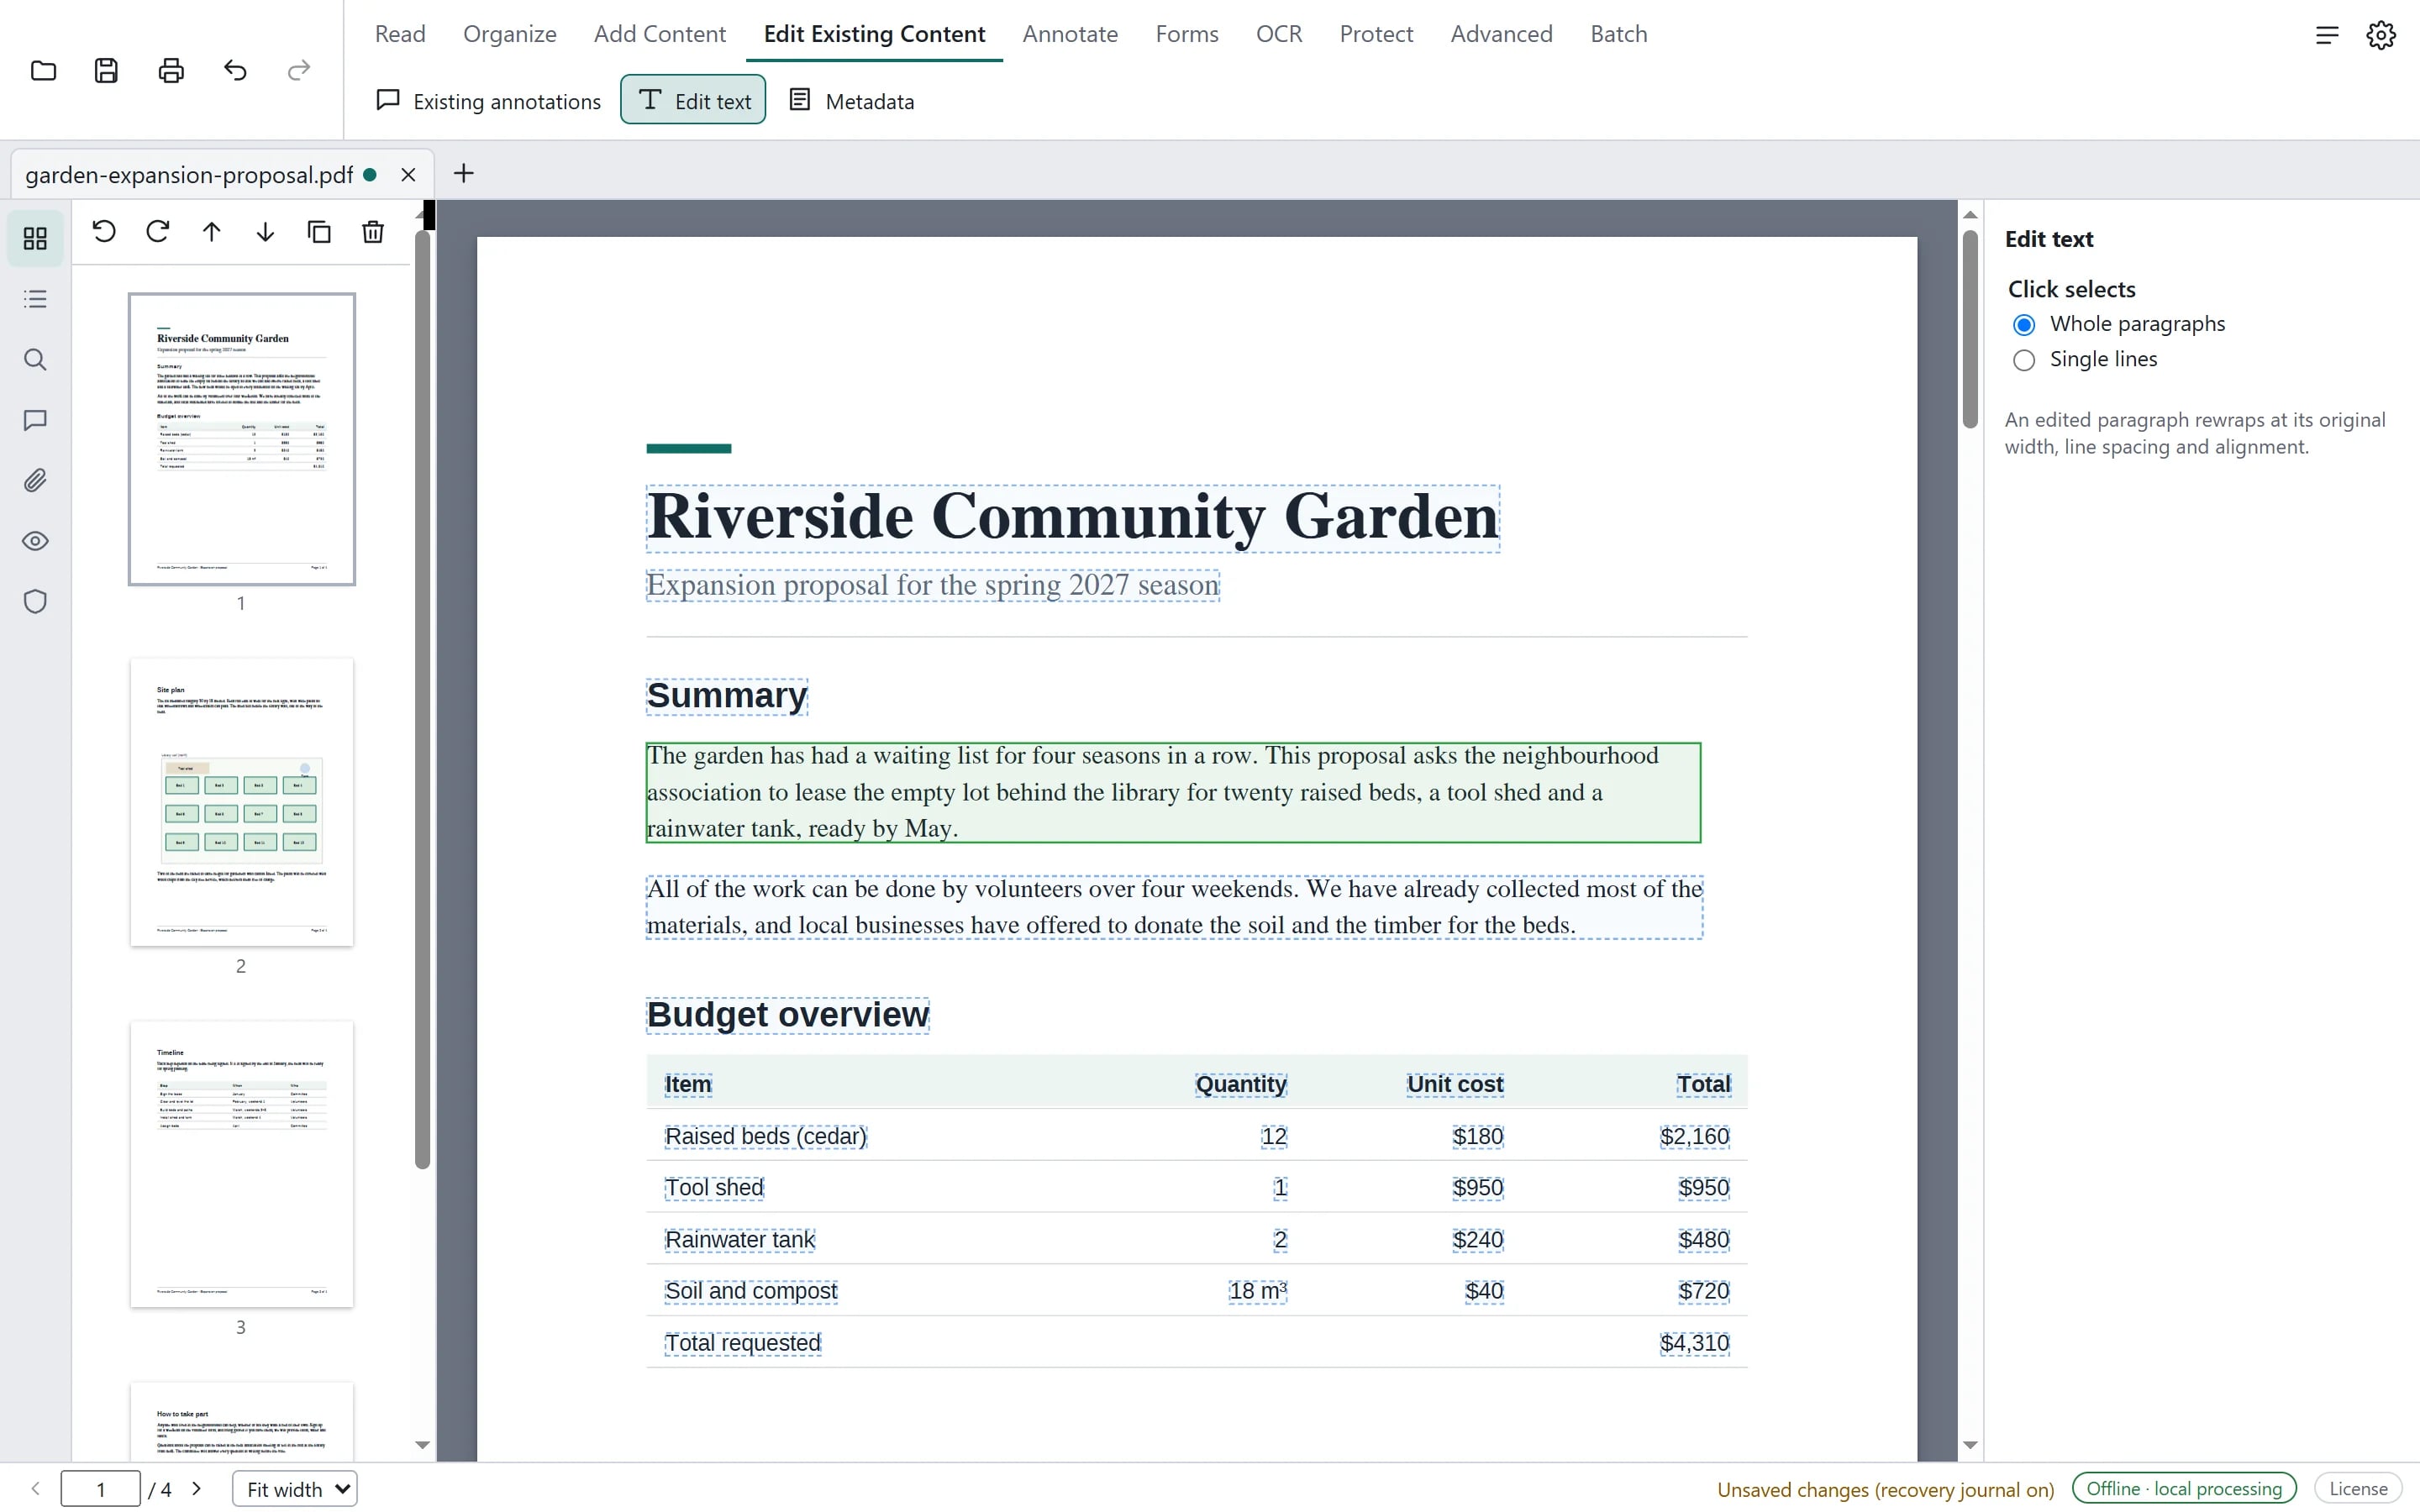Open the Protect tab

(x=1376, y=34)
